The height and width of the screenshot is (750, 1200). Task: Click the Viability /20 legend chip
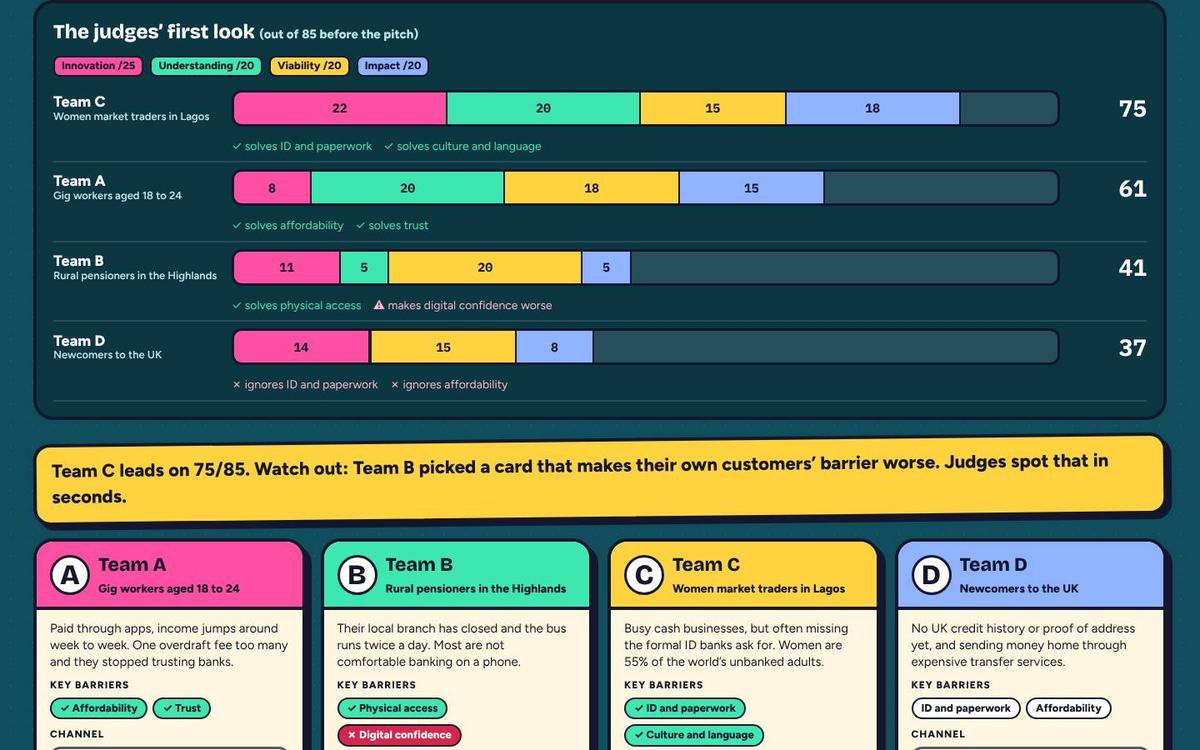309,66
